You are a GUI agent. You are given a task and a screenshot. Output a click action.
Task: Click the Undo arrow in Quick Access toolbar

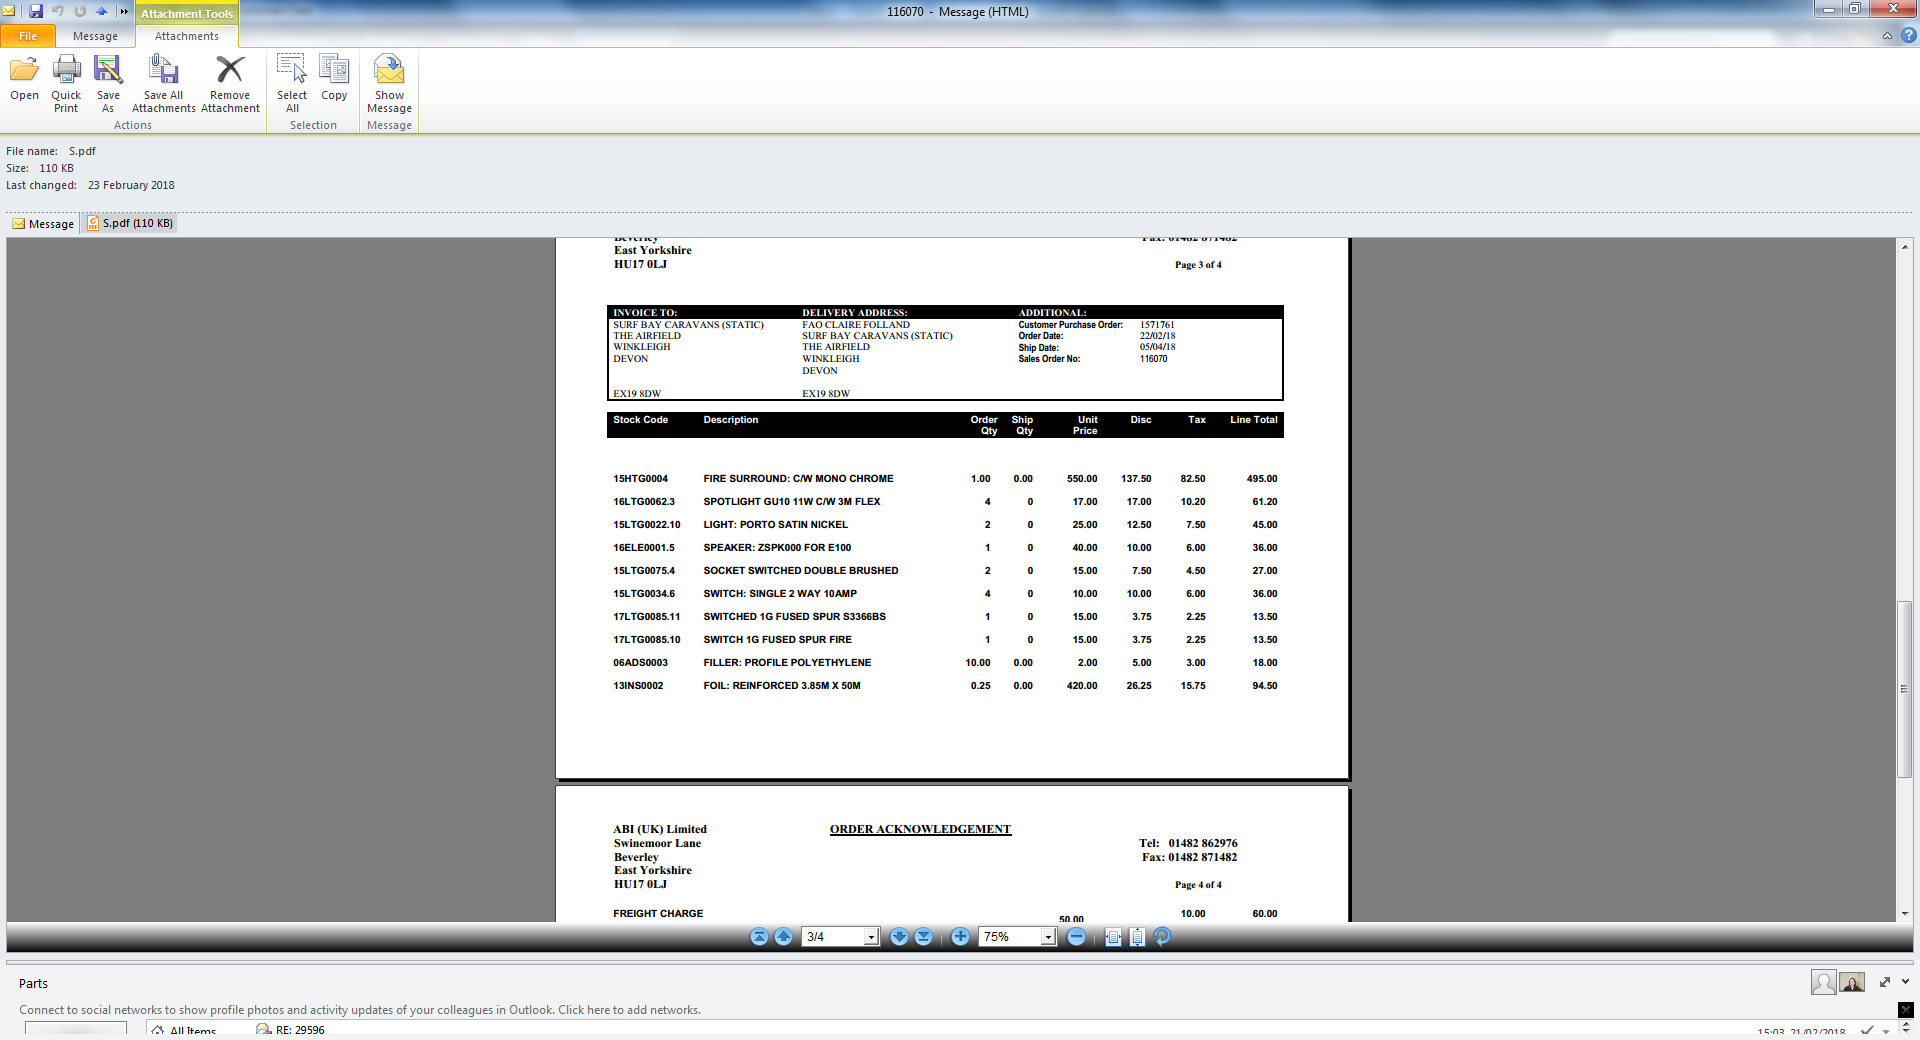[58, 11]
